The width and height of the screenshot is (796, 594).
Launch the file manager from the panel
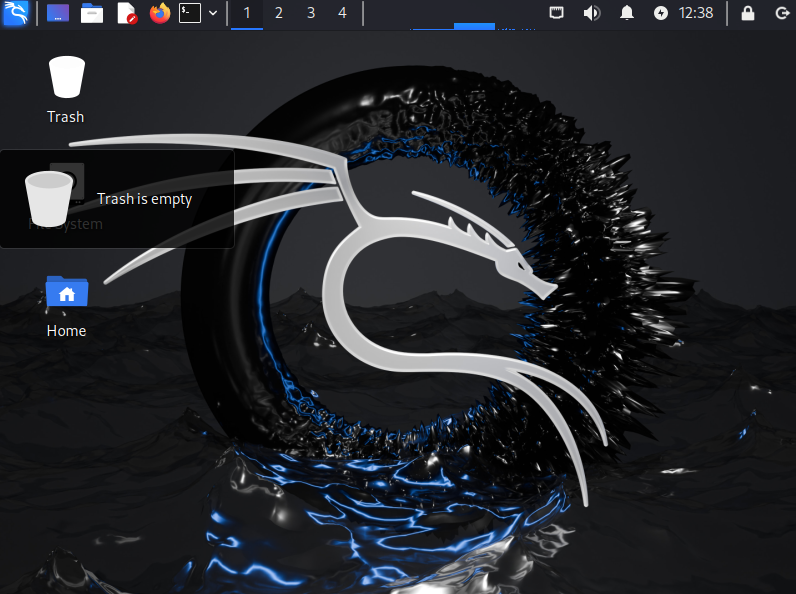coord(92,13)
